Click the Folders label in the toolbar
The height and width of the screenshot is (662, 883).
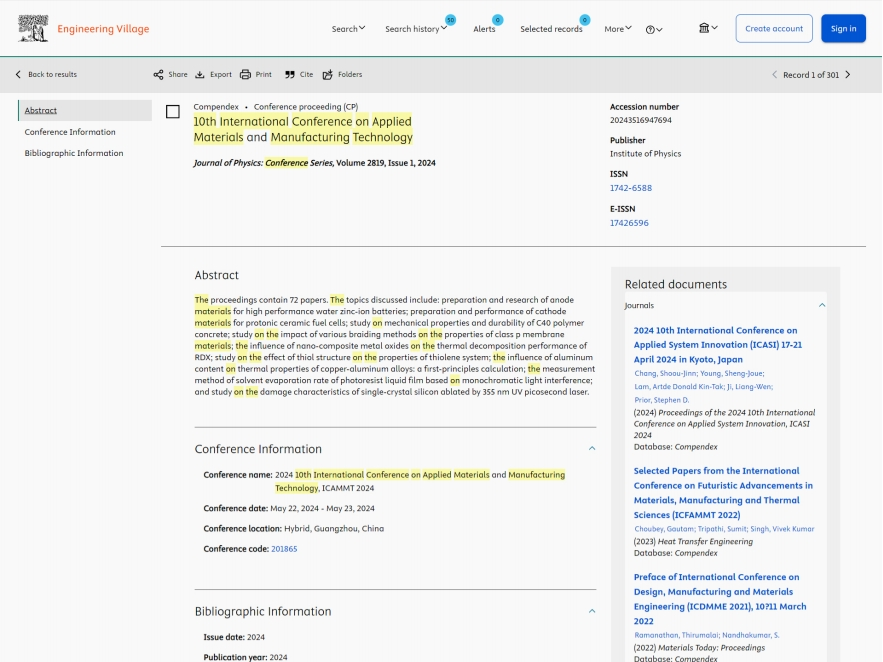[350, 74]
